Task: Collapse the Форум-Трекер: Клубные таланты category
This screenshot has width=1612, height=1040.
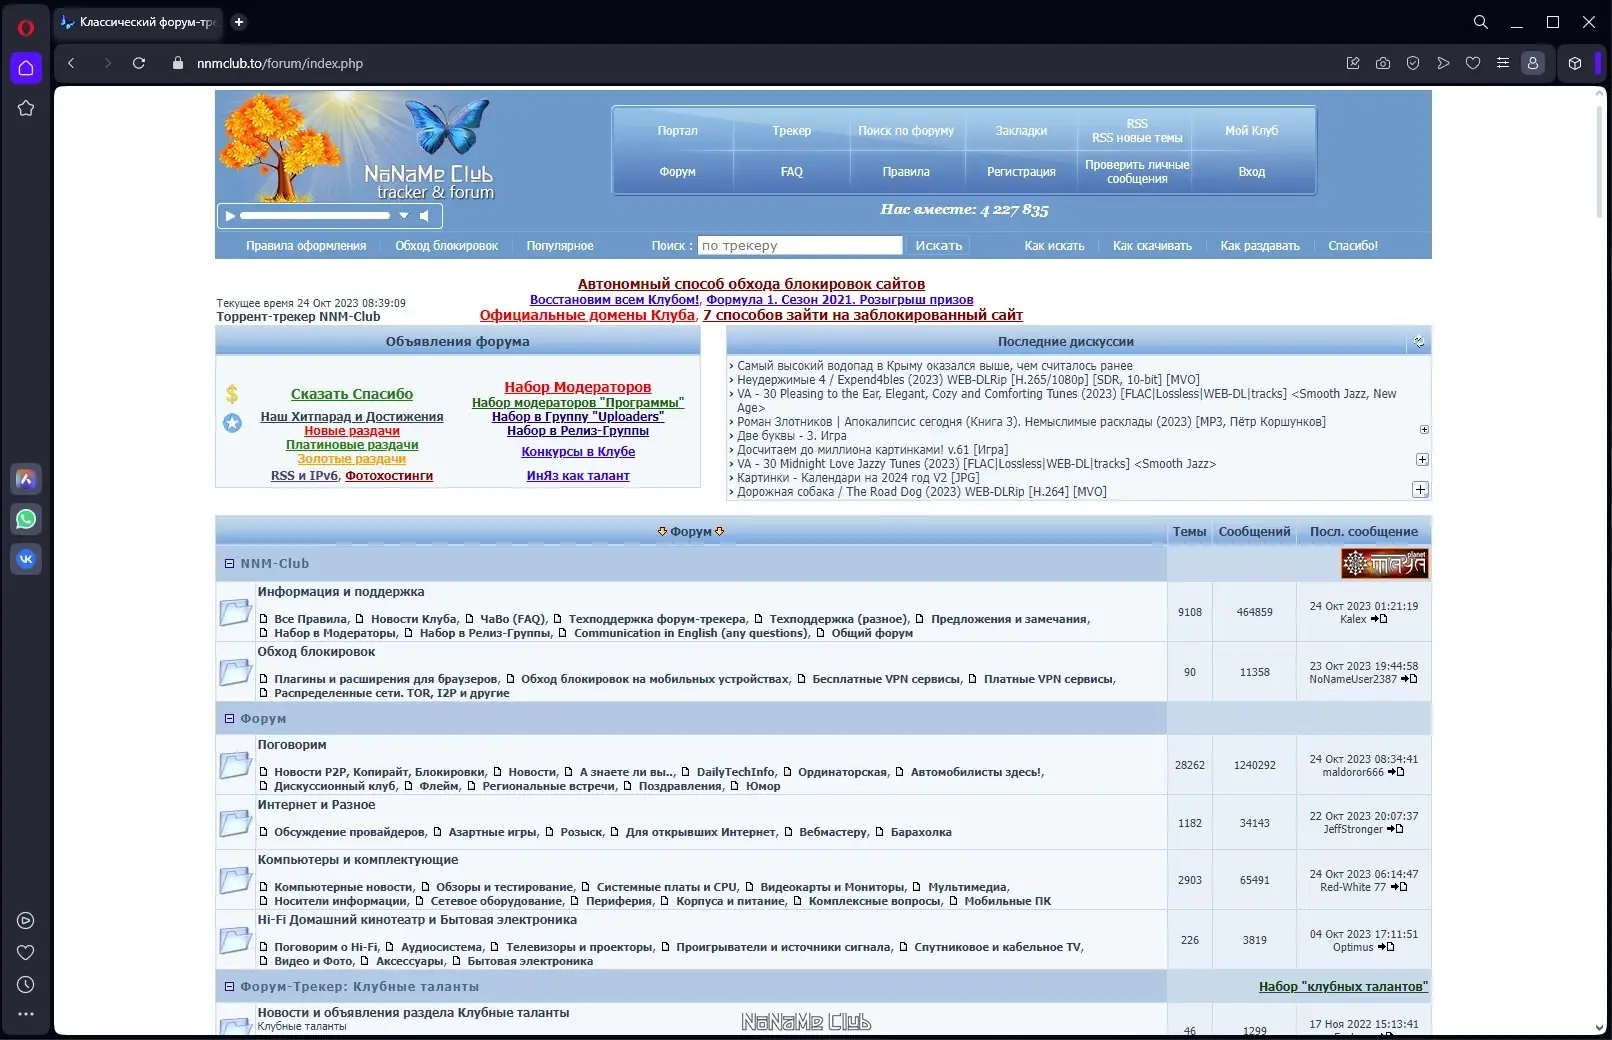Action: coord(229,987)
